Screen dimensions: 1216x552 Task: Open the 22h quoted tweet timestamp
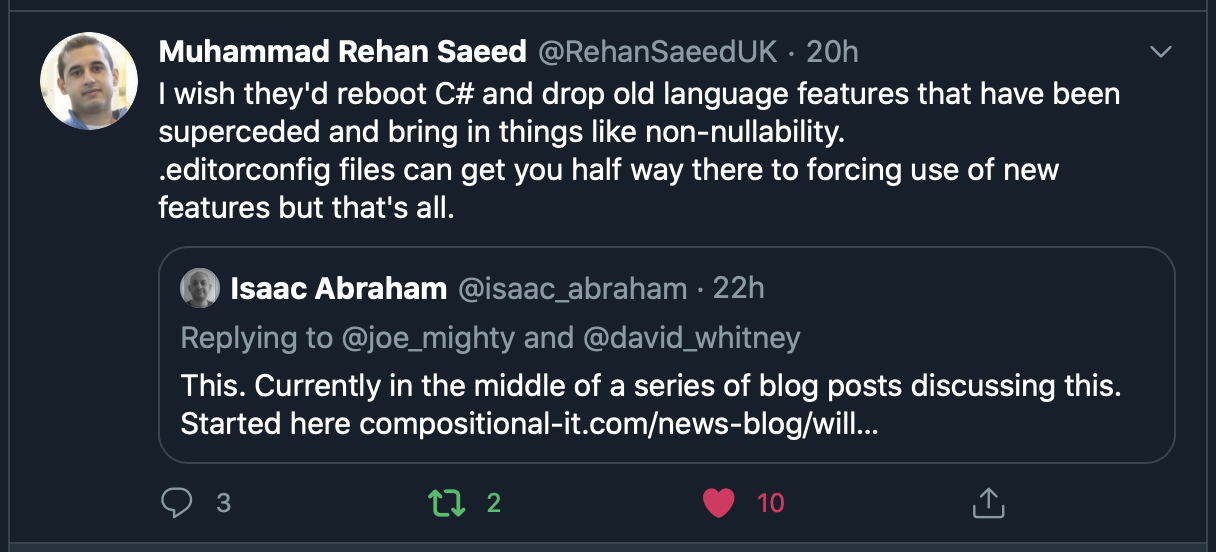click(738, 289)
